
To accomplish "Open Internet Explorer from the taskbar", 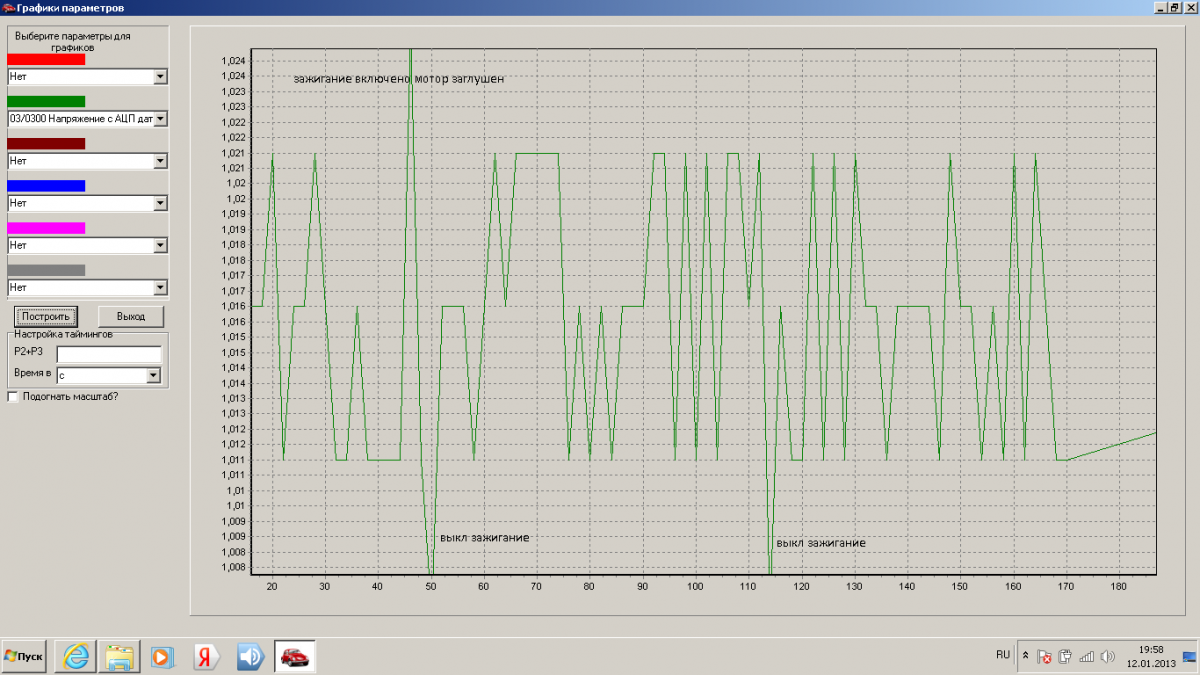I will [x=77, y=656].
